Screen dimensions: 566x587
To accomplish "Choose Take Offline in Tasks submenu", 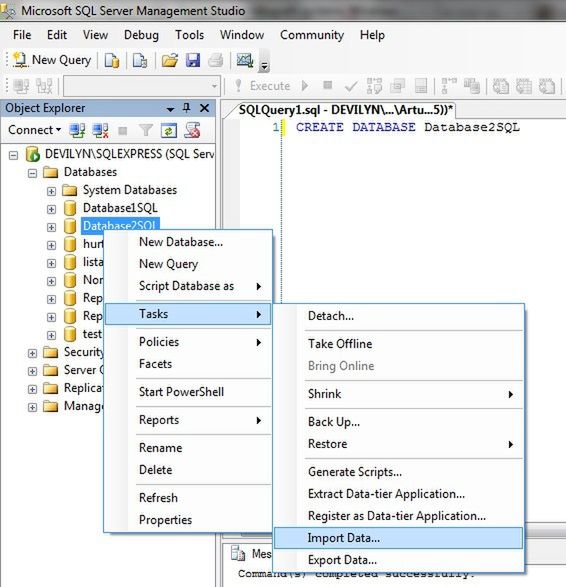I will click(x=399, y=344).
